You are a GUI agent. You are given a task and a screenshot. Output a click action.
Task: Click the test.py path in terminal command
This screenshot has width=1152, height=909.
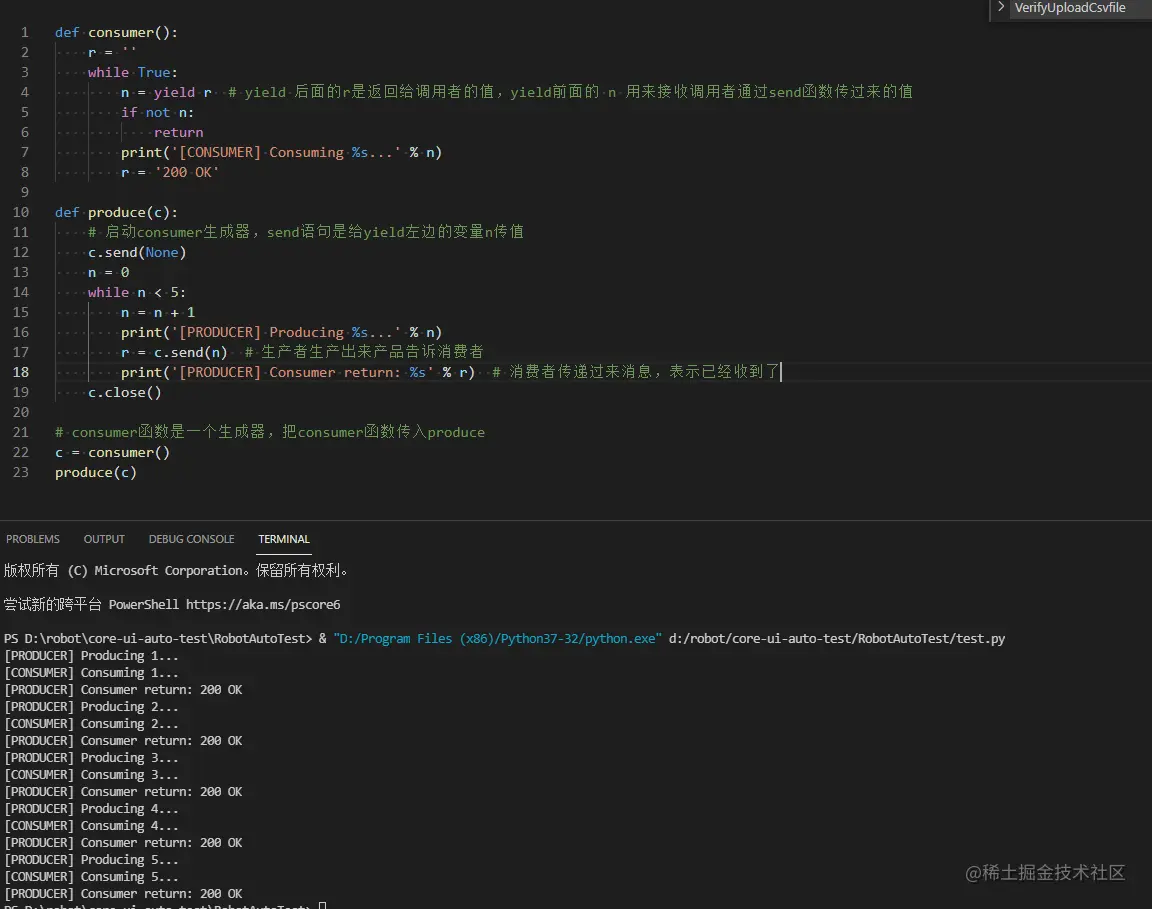[x=836, y=639]
